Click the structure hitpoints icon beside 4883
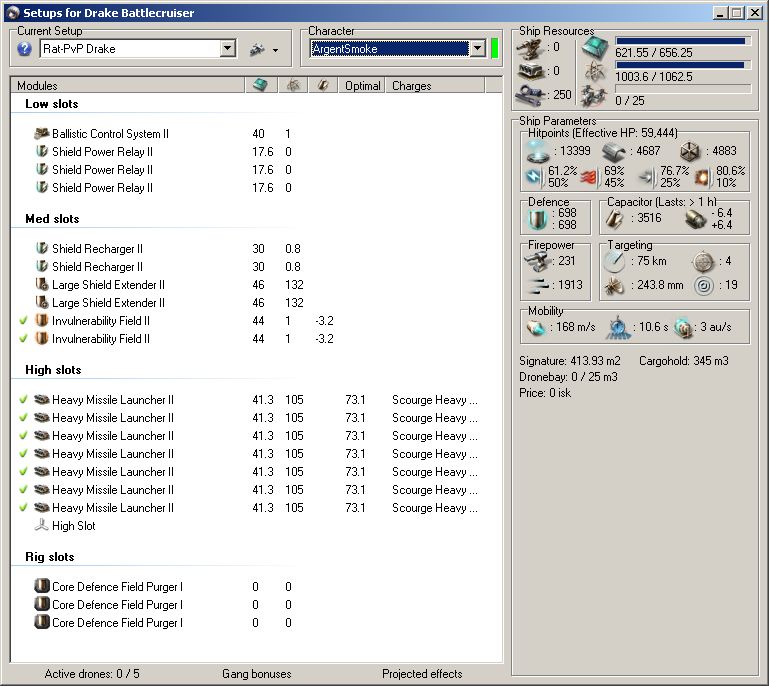 click(x=690, y=151)
